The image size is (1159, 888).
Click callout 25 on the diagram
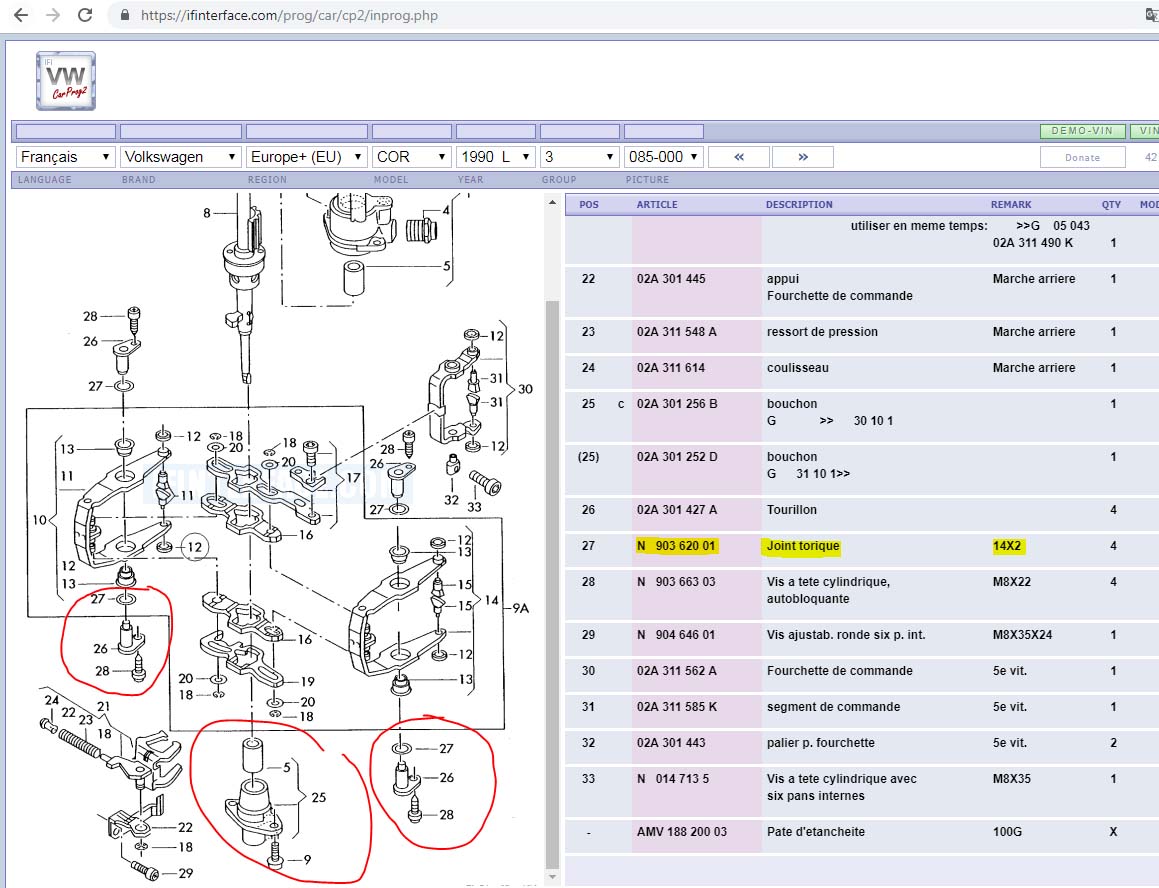319,797
